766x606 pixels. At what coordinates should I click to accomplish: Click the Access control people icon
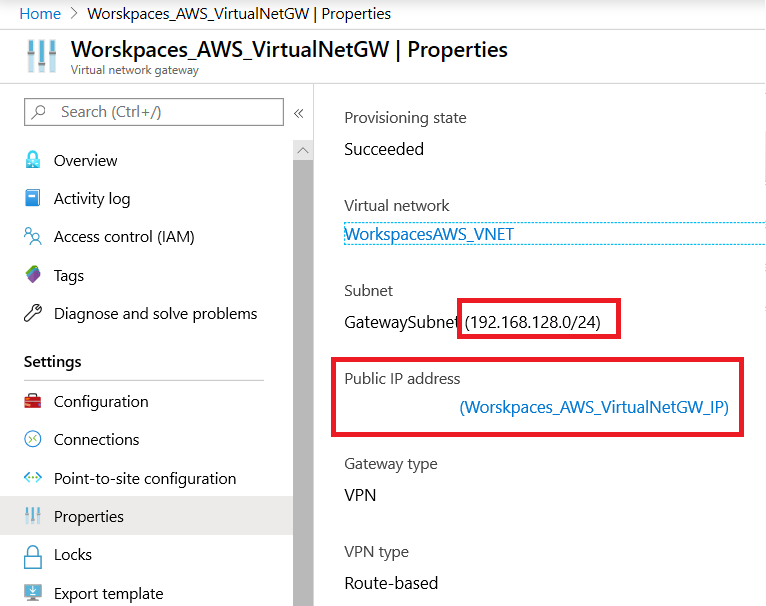coord(33,236)
